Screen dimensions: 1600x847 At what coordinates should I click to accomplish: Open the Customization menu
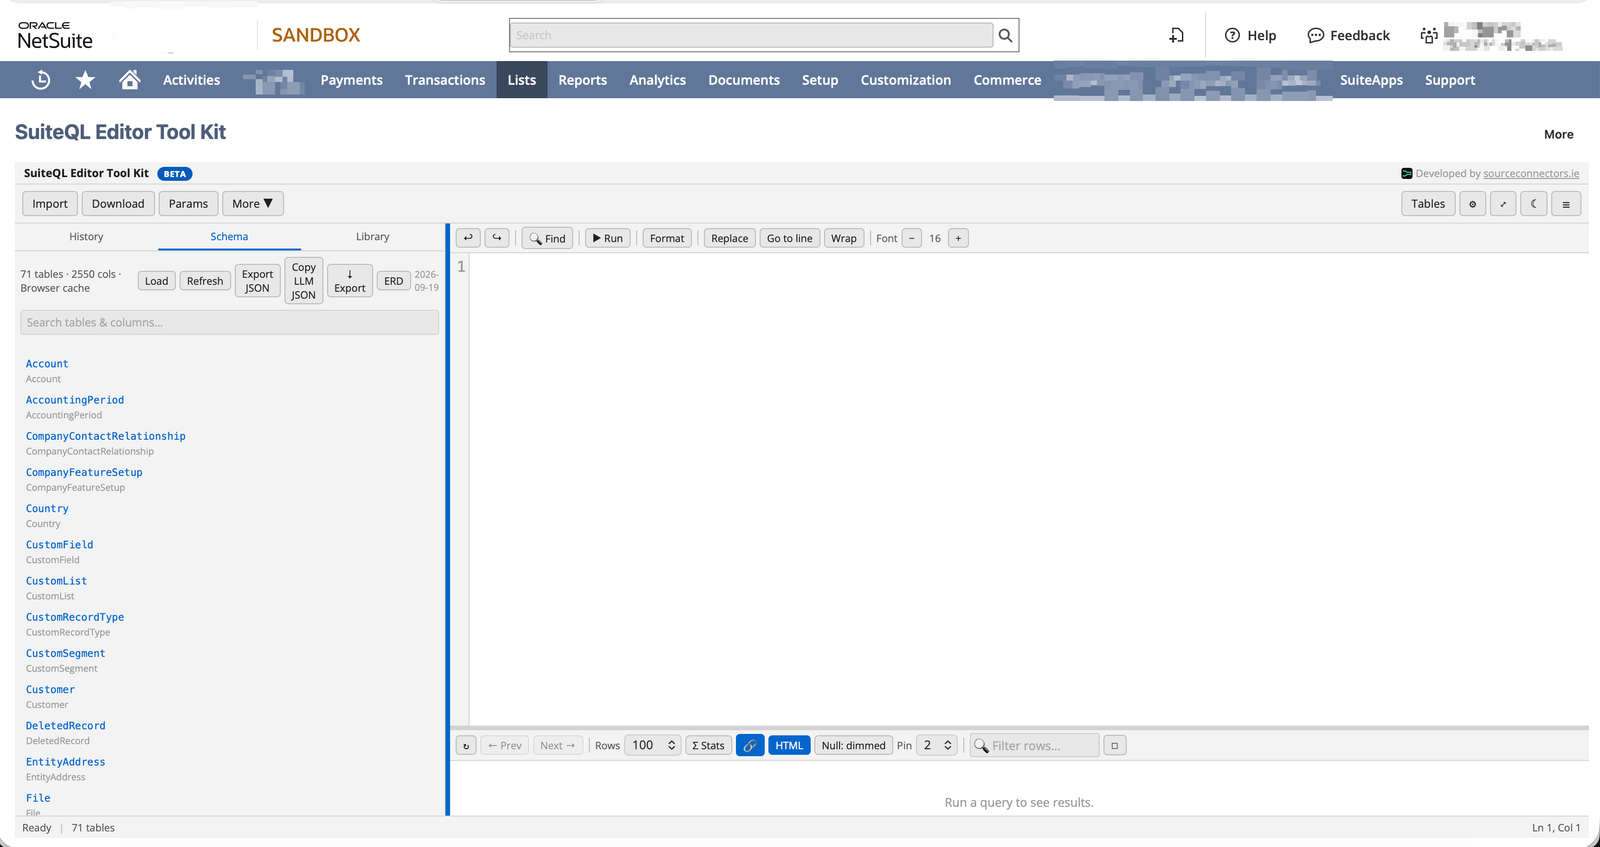(906, 80)
